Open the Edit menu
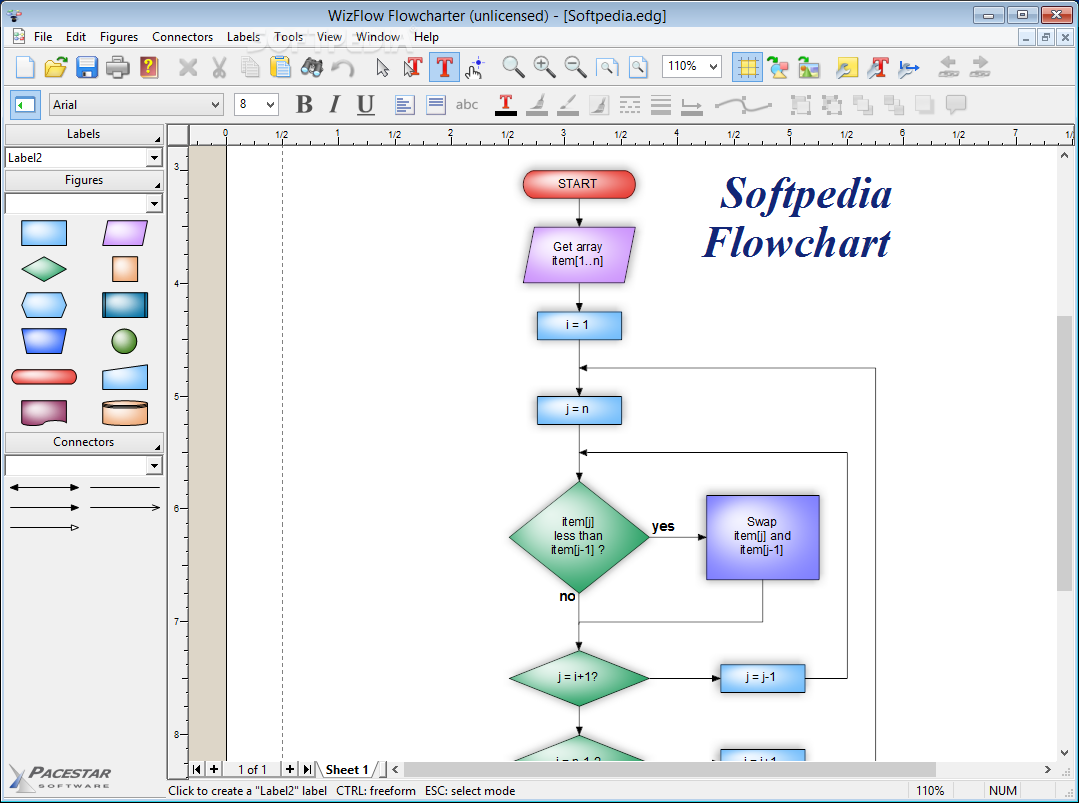 pyautogui.click(x=76, y=37)
